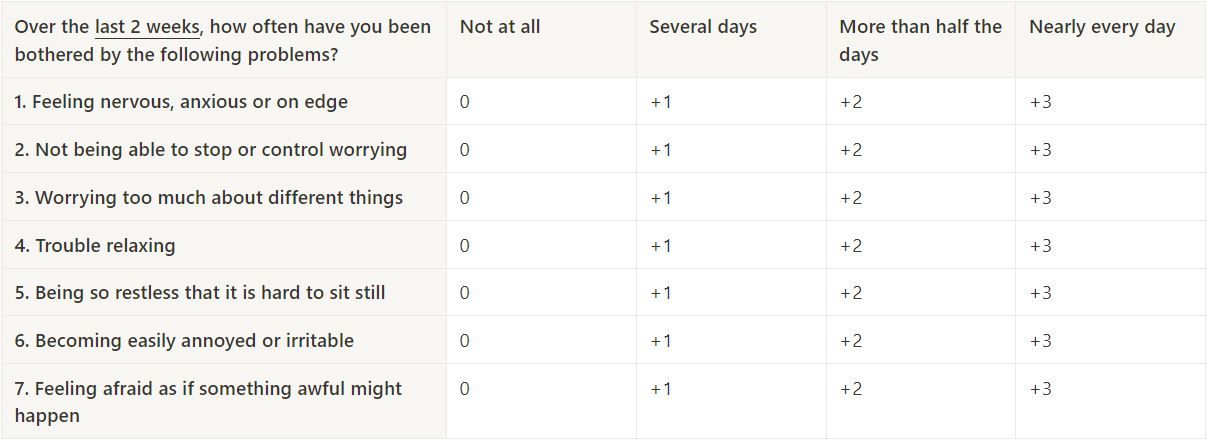Click the underlined "last 2 weeks" text
1208x440 pixels.
tap(148, 27)
